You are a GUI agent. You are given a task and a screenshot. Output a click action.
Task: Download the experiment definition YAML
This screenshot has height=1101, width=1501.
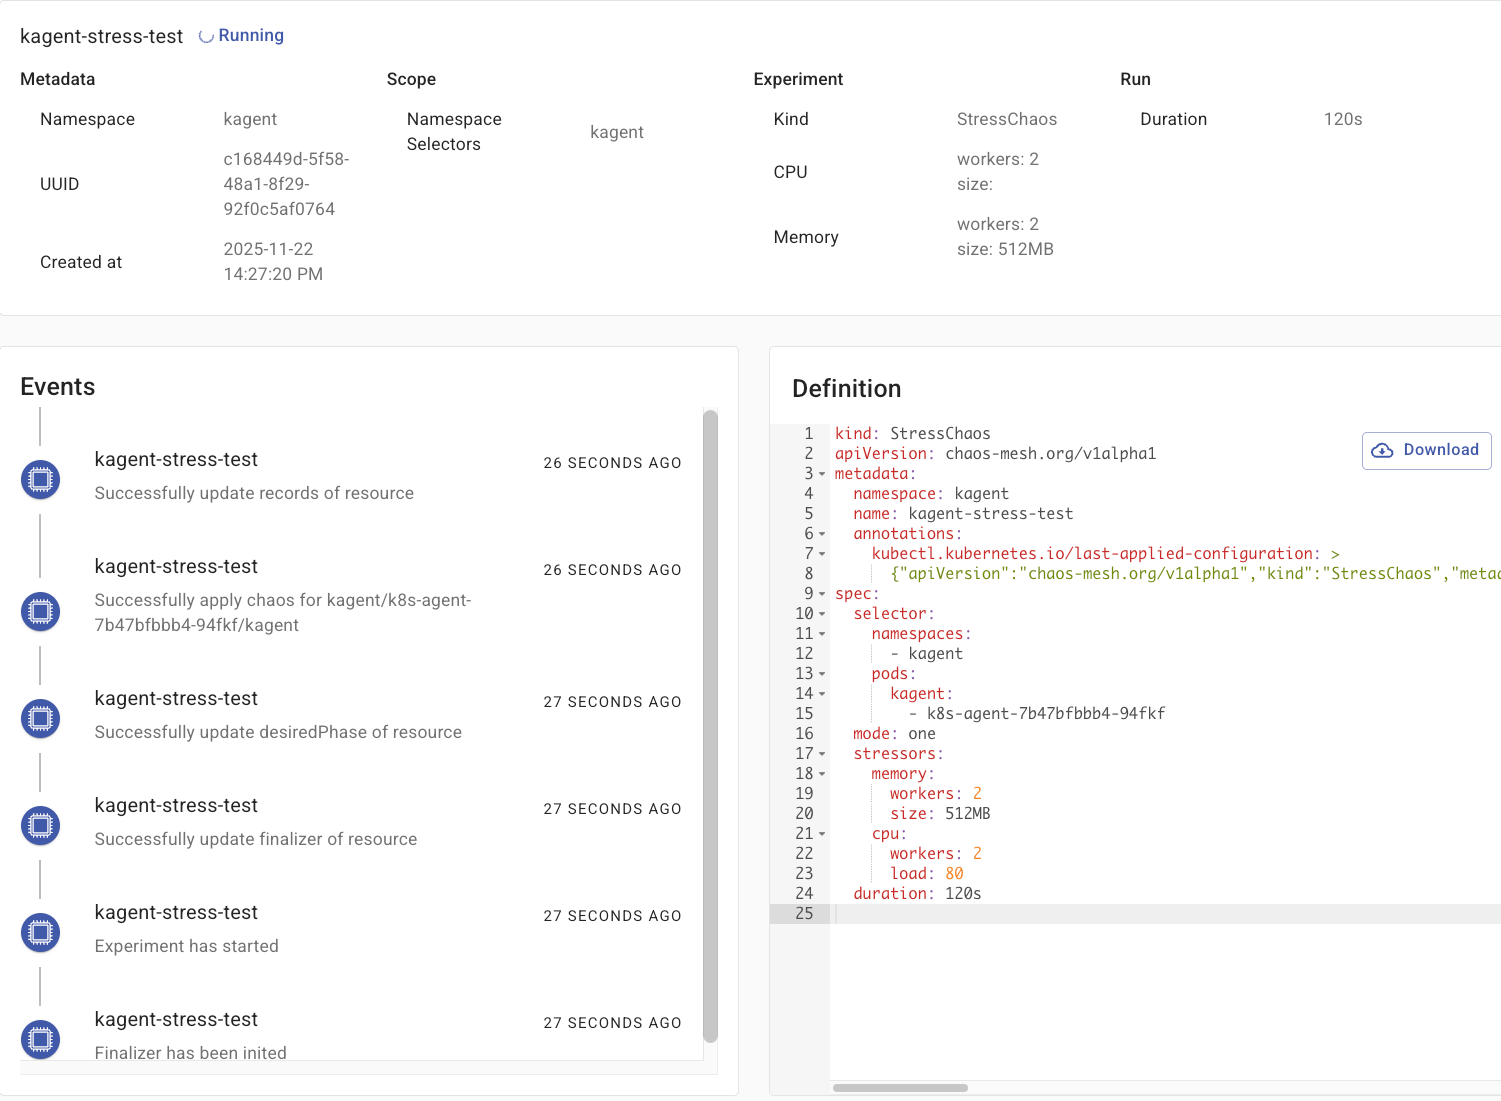click(x=1426, y=450)
